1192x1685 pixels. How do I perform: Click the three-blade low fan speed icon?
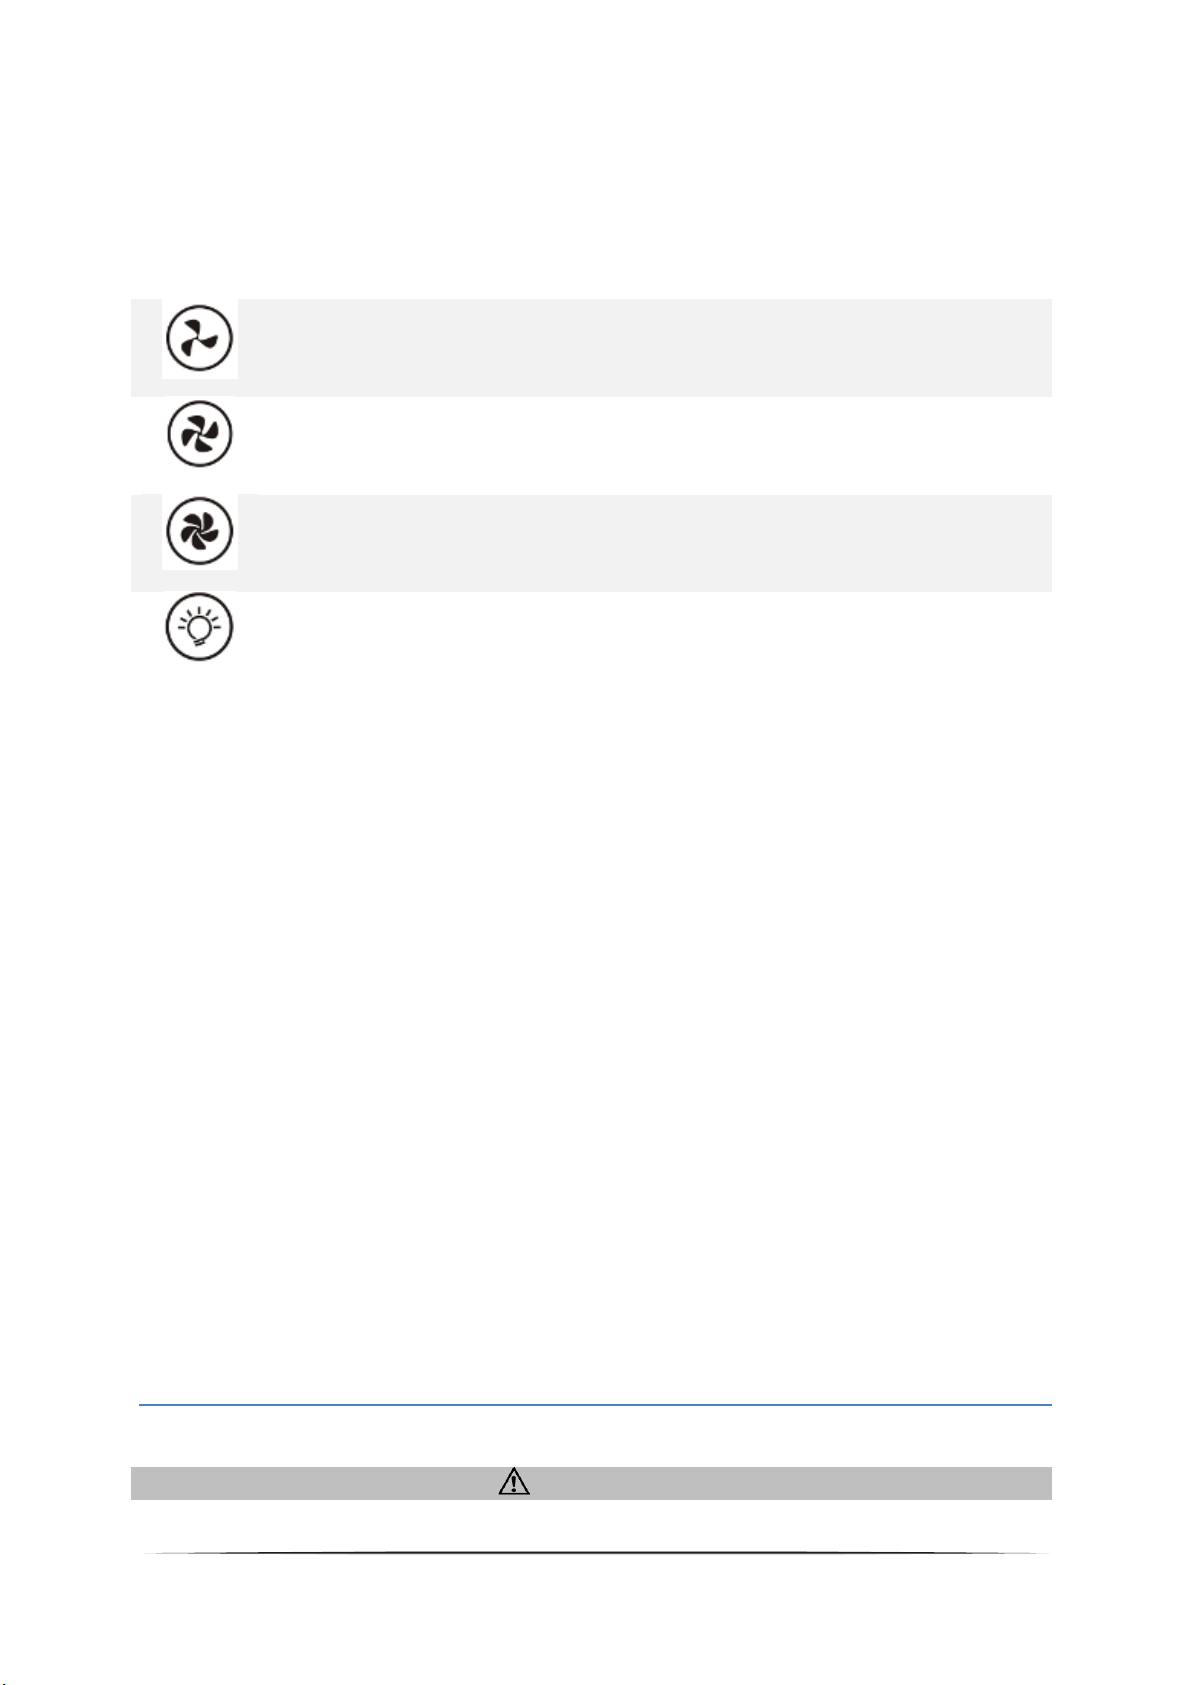pyautogui.click(x=199, y=338)
